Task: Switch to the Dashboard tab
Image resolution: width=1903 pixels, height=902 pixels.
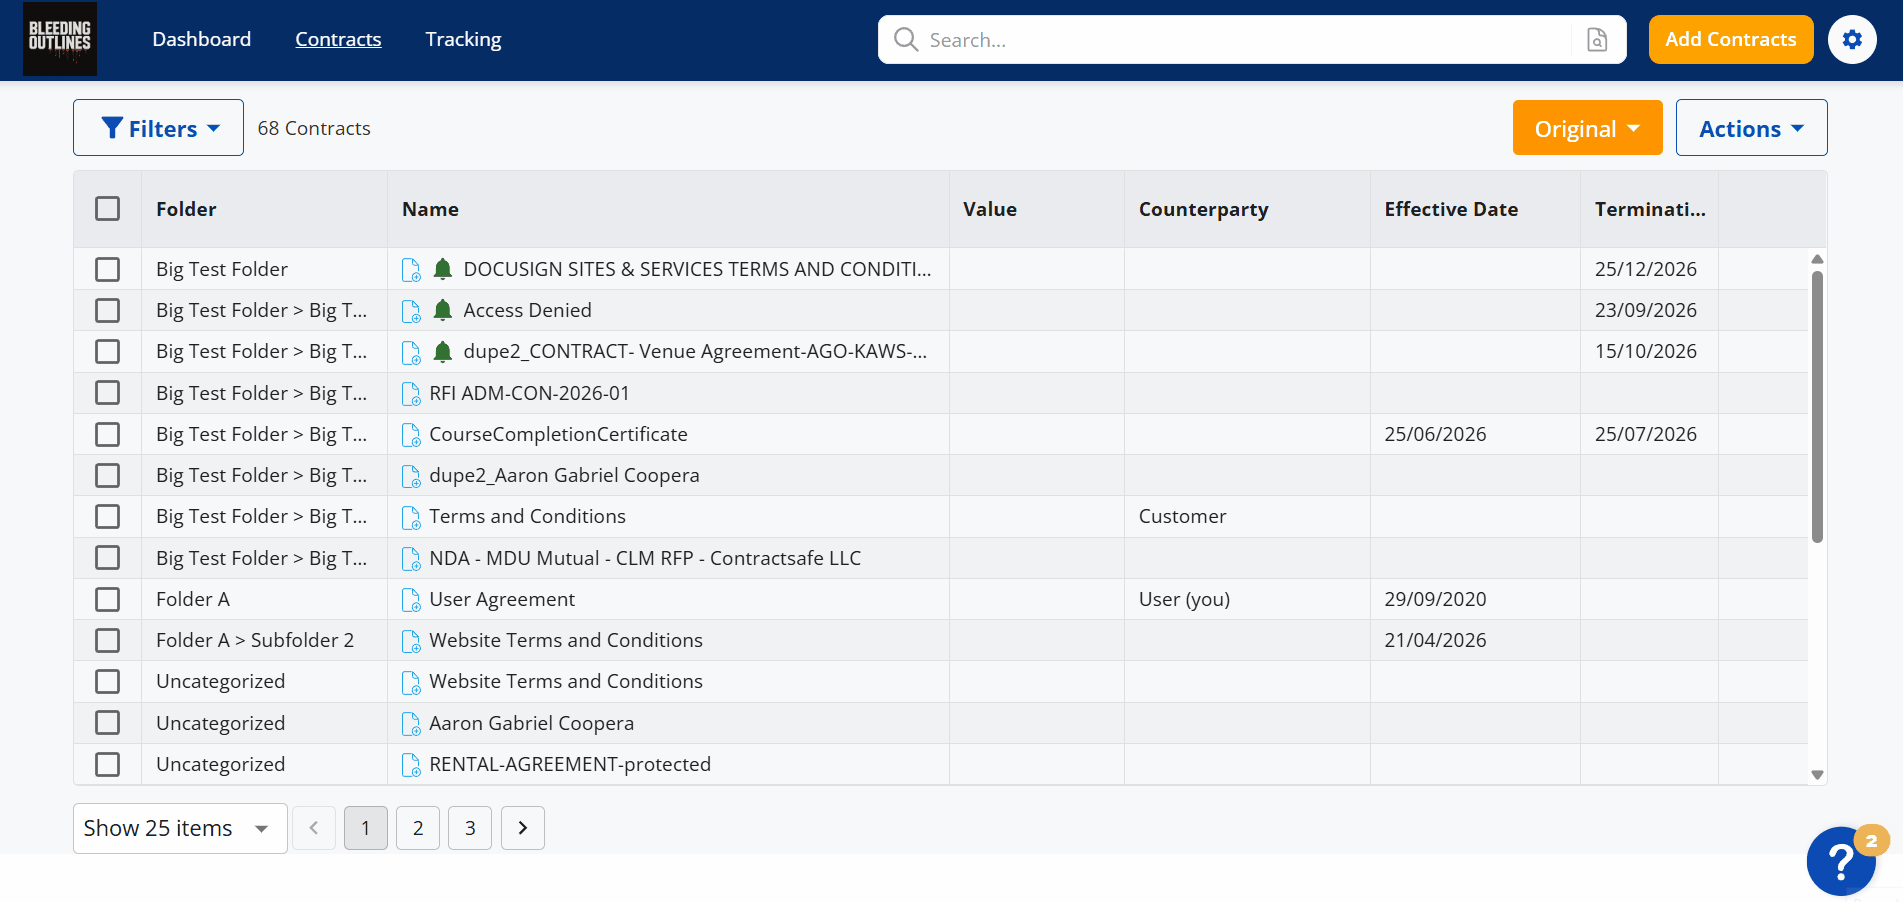Action: click(202, 39)
